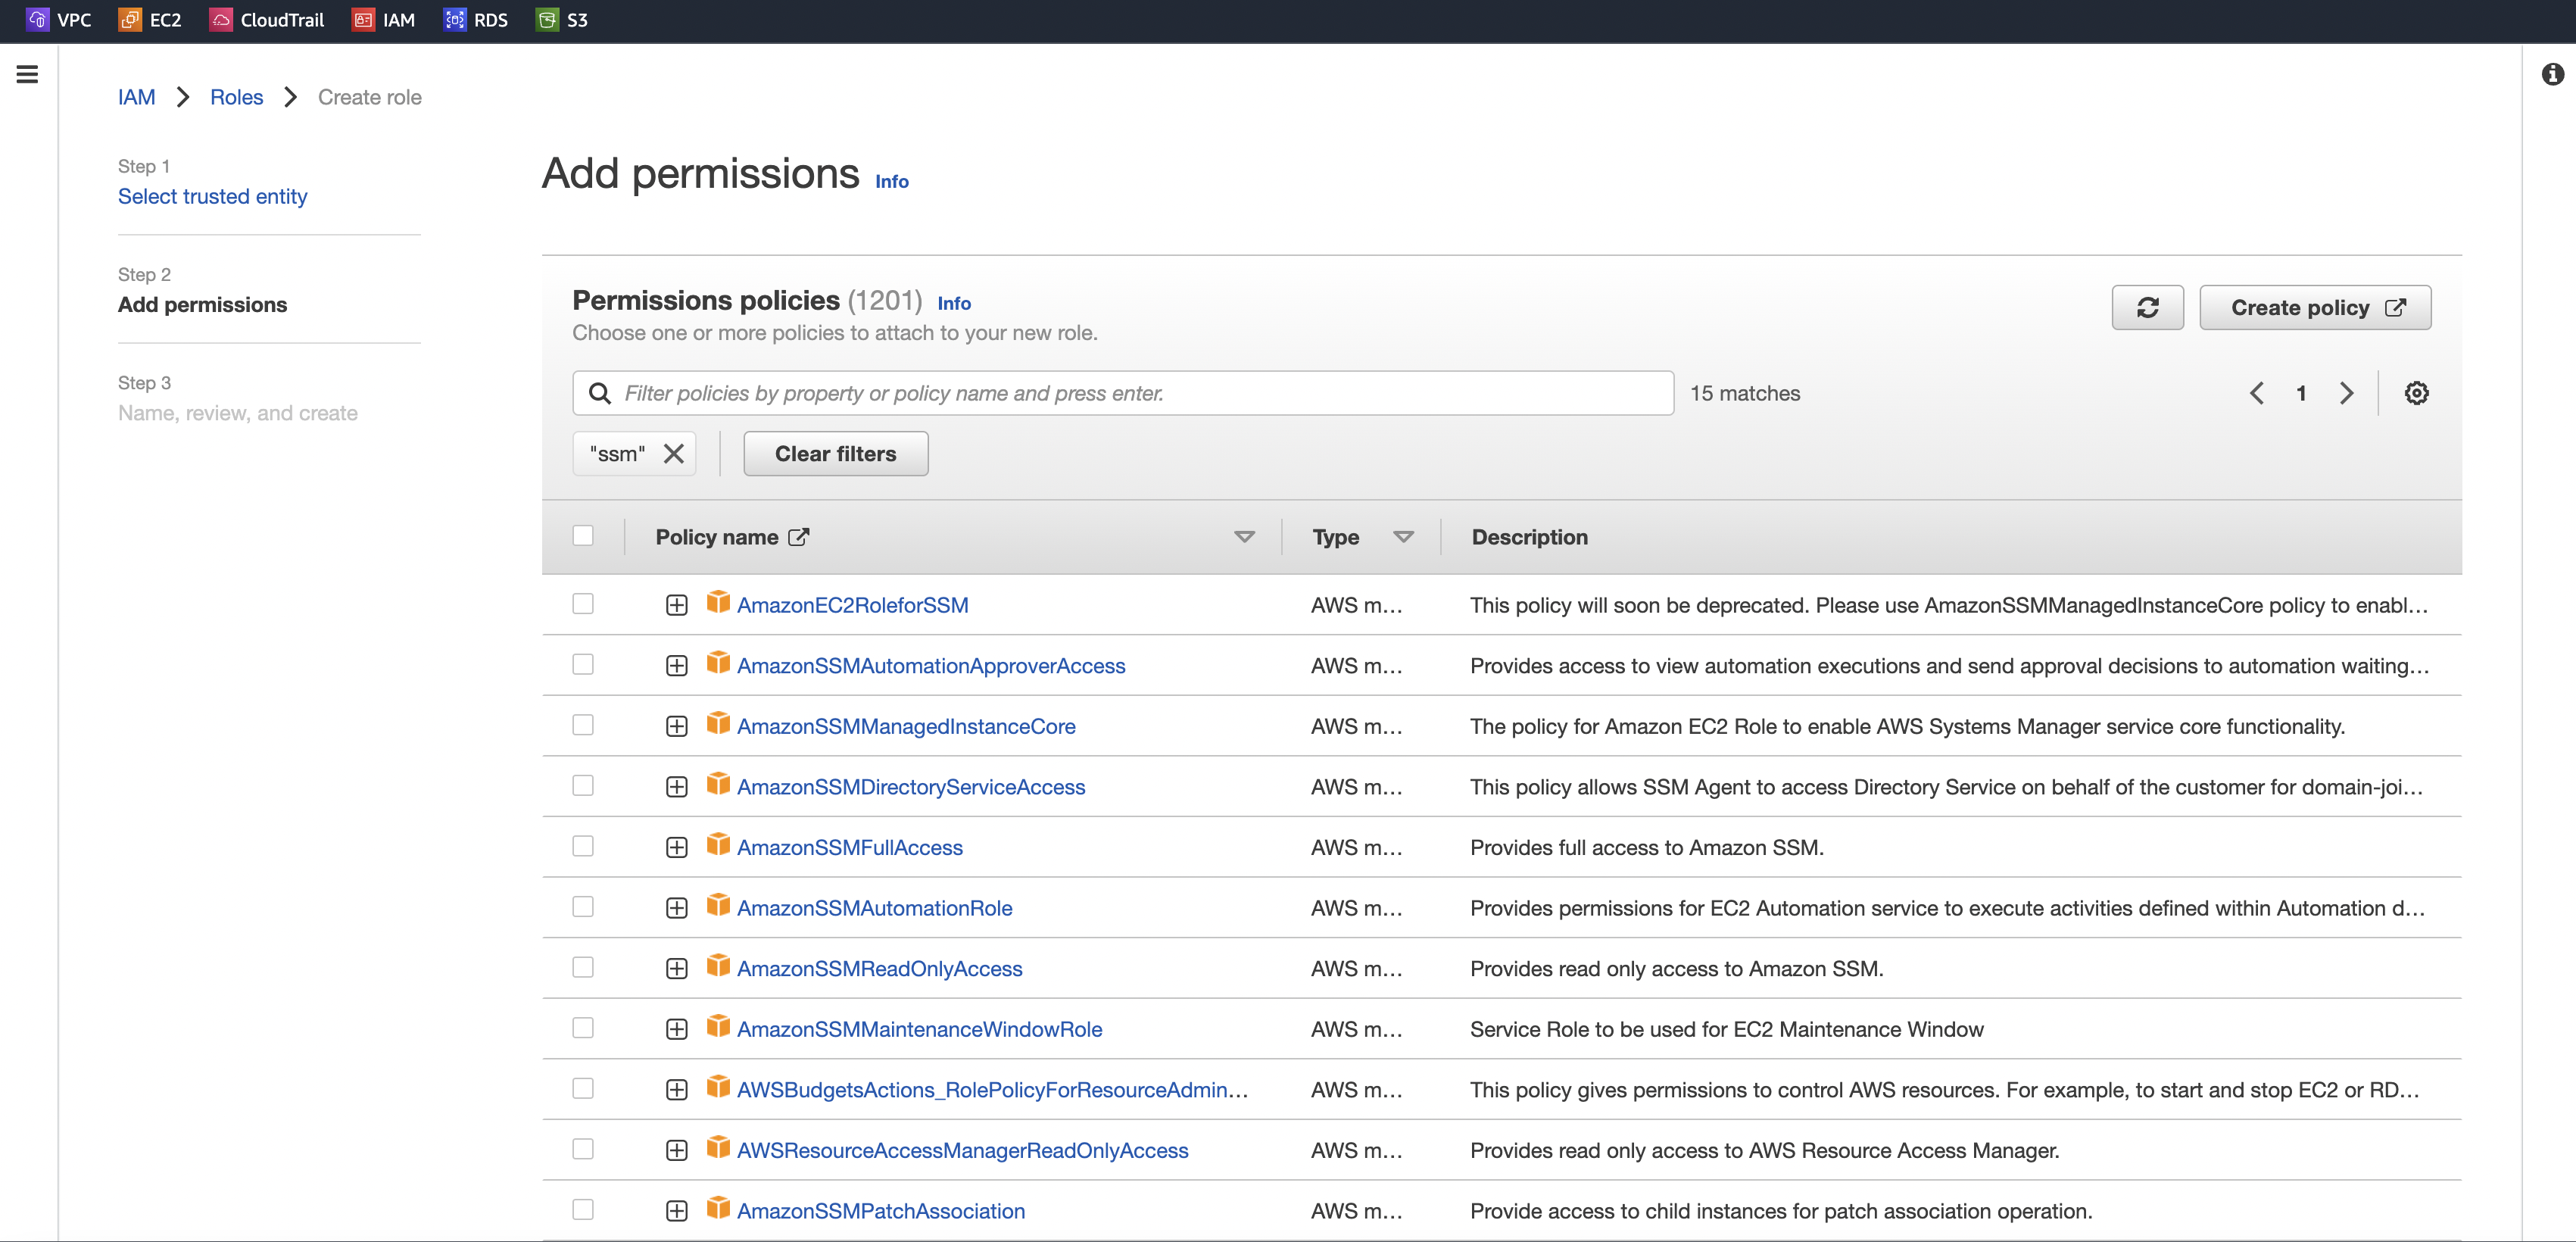Open table preferences gear icon
2576x1242 pixels.
tap(2416, 393)
